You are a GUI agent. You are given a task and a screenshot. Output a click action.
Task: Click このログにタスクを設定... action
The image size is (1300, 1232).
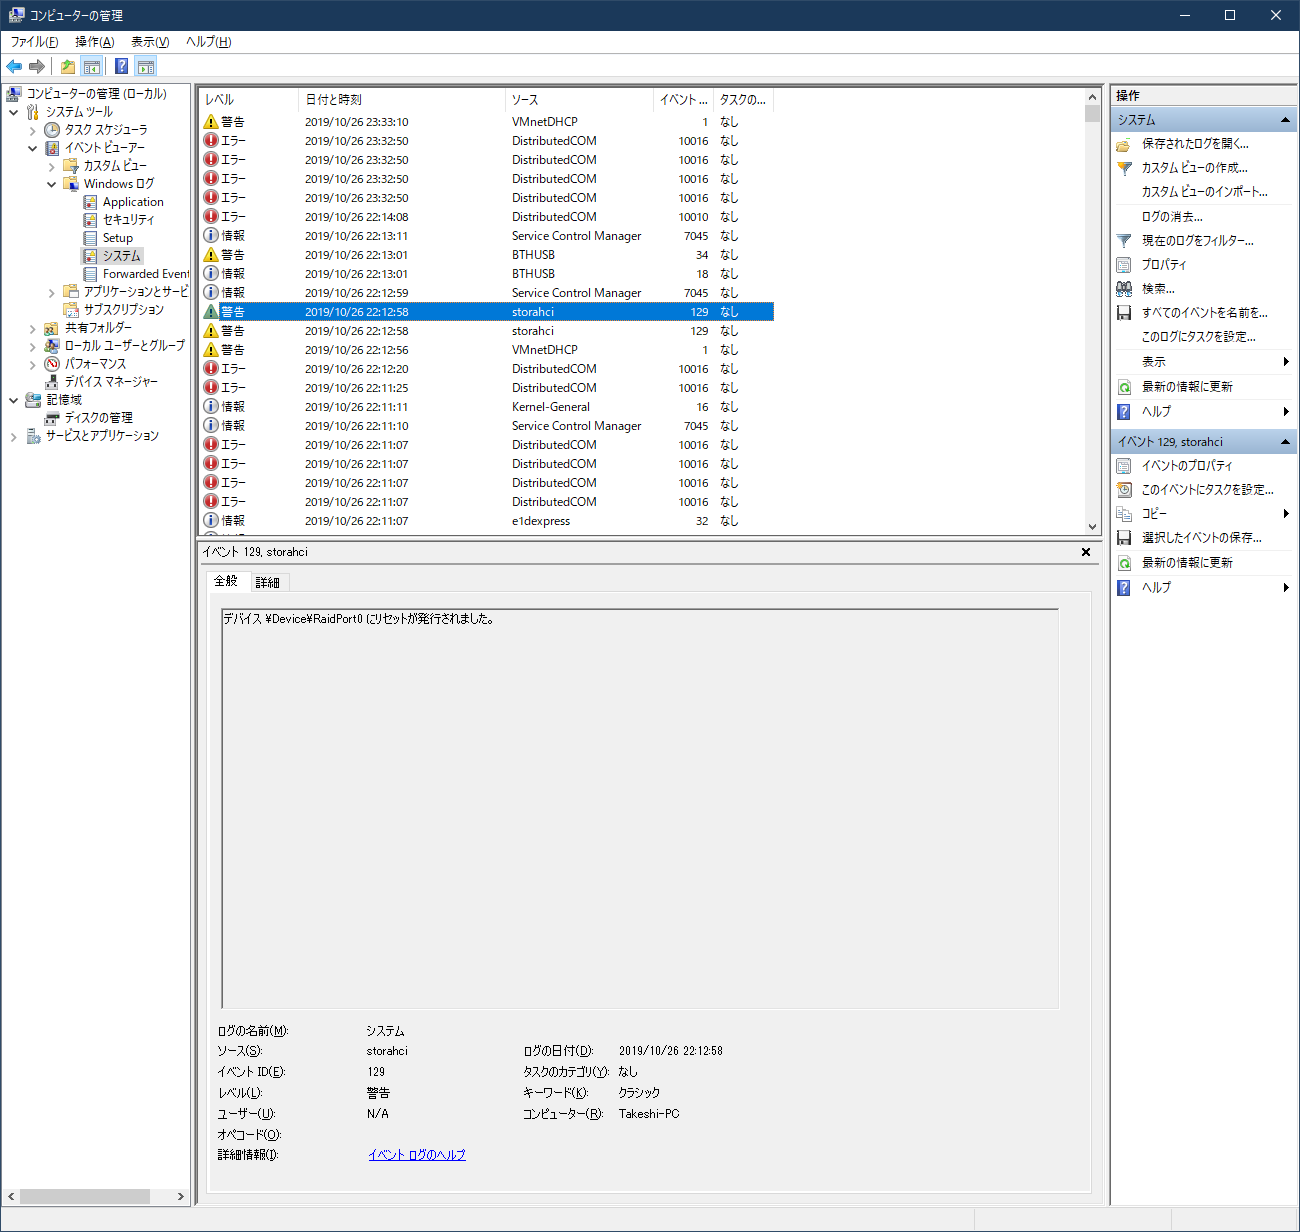coord(1198,337)
